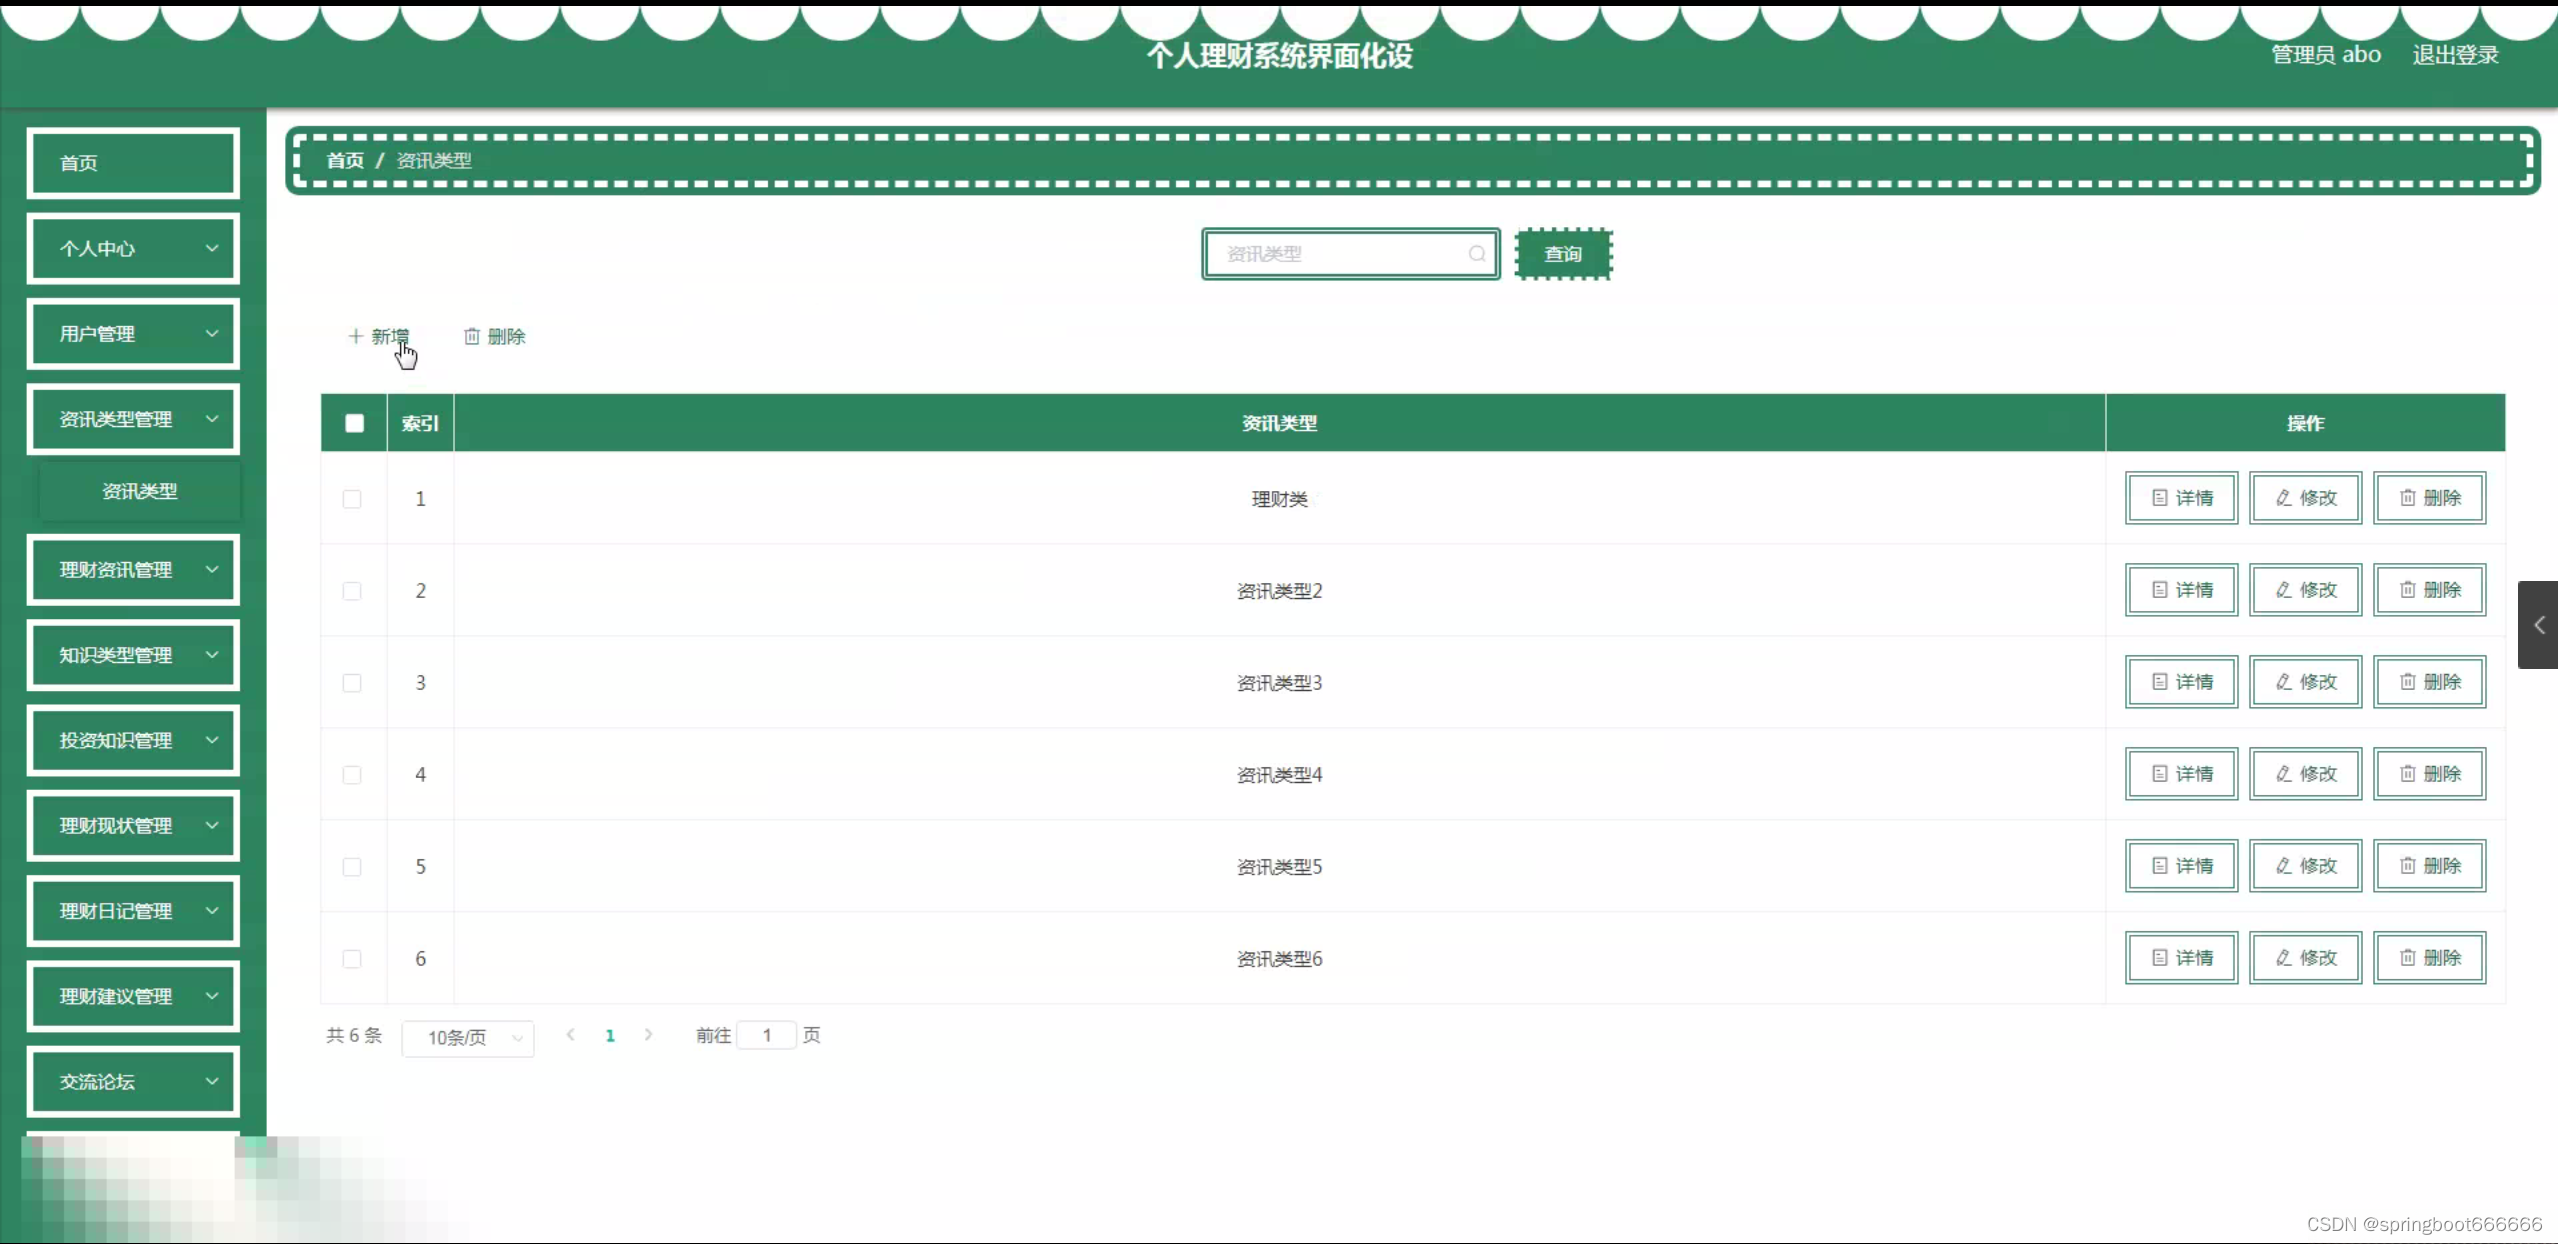The height and width of the screenshot is (1244, 2558).
Task: Open 详情 for row 理财类
Action: point(2181,498)
